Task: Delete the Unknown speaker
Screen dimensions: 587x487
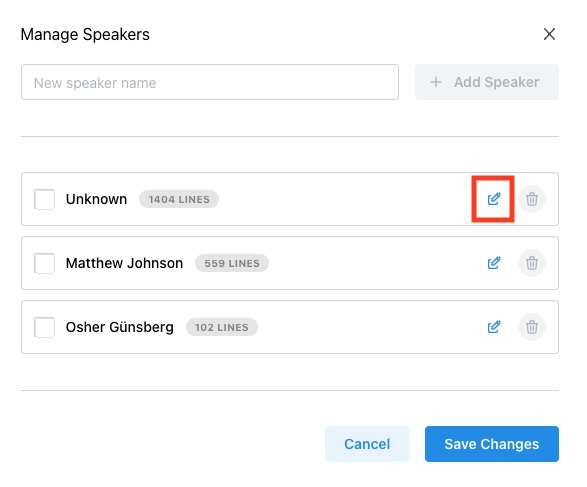Action: 532,199
